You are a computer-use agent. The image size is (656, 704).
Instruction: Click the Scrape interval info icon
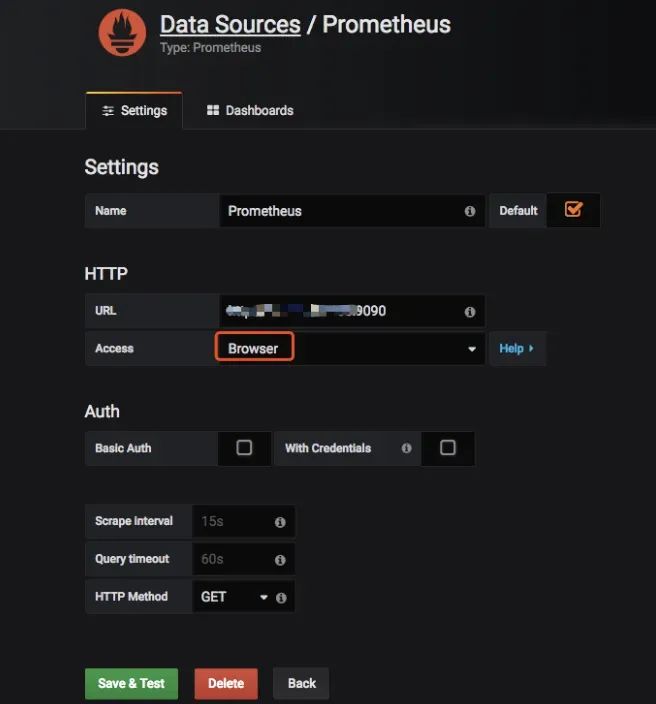(280, 522)
